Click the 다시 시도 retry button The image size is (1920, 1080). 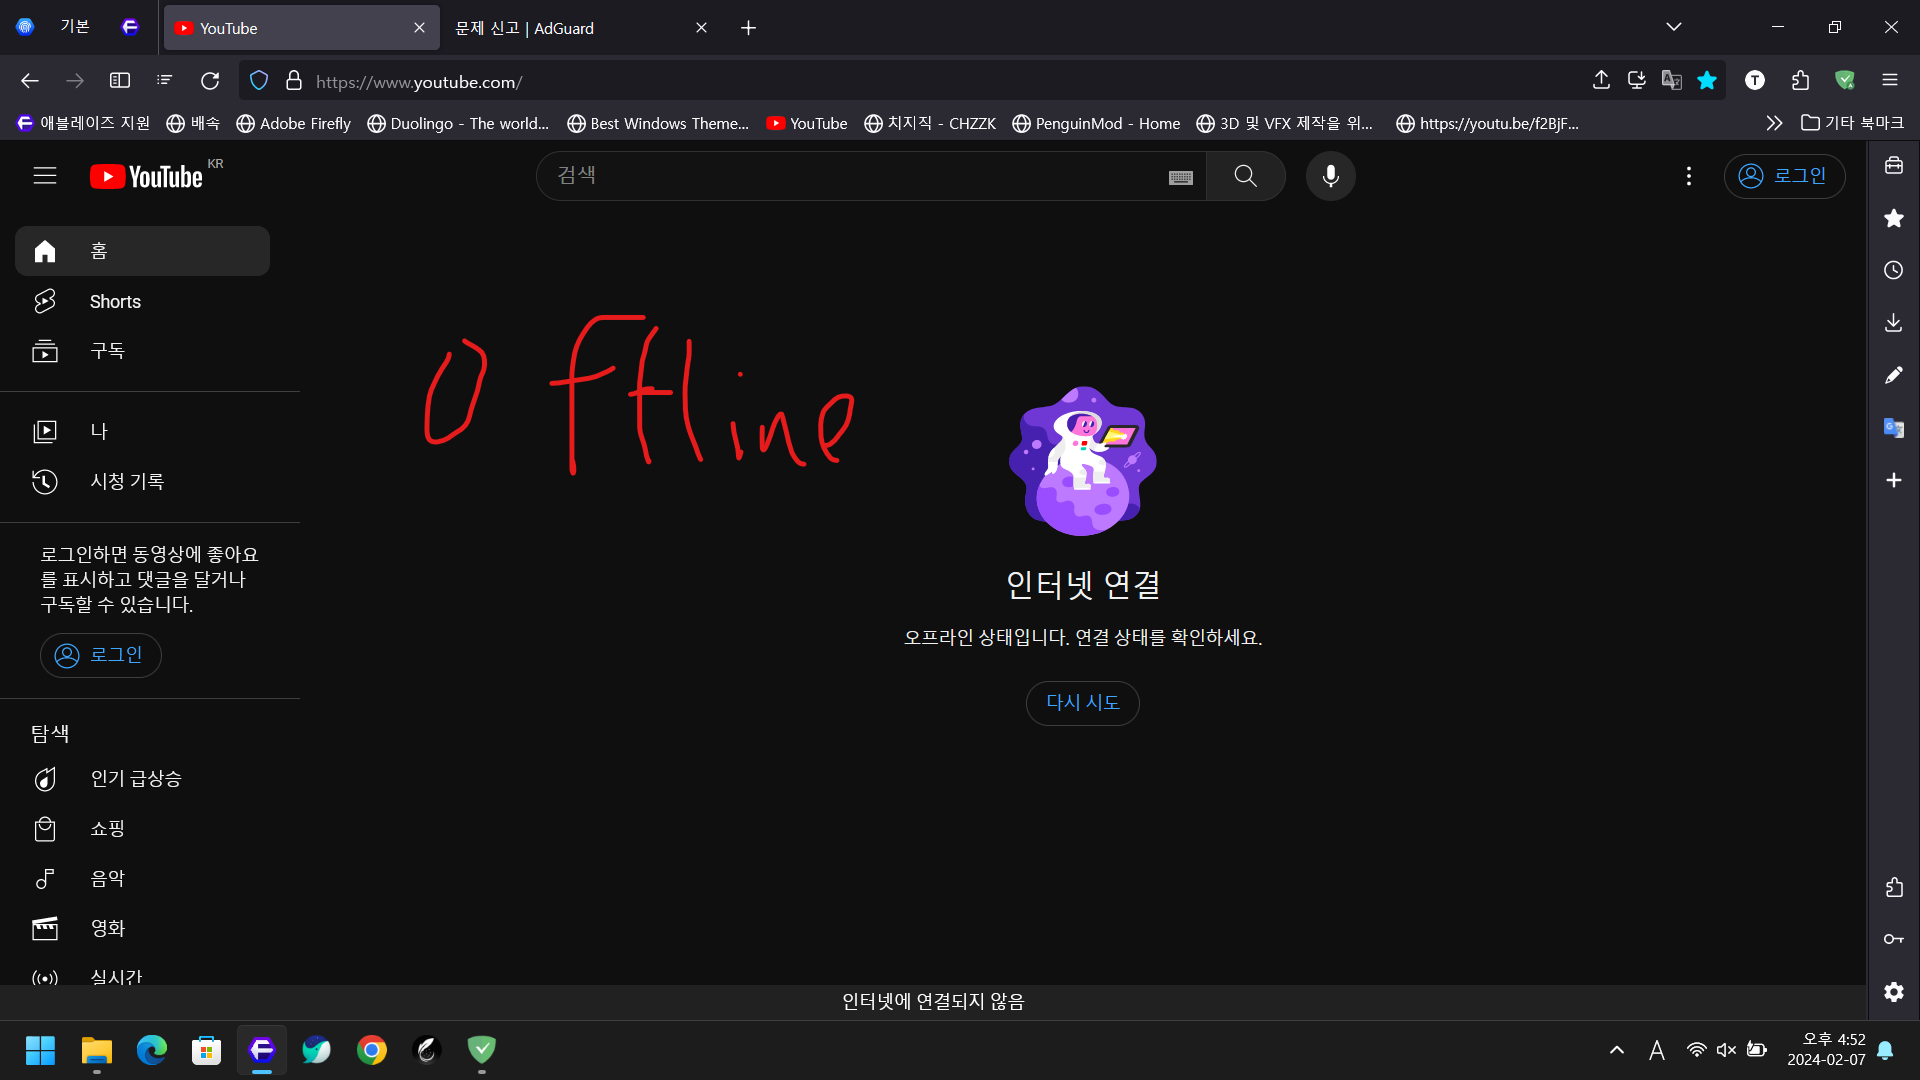click(1082, 703)
